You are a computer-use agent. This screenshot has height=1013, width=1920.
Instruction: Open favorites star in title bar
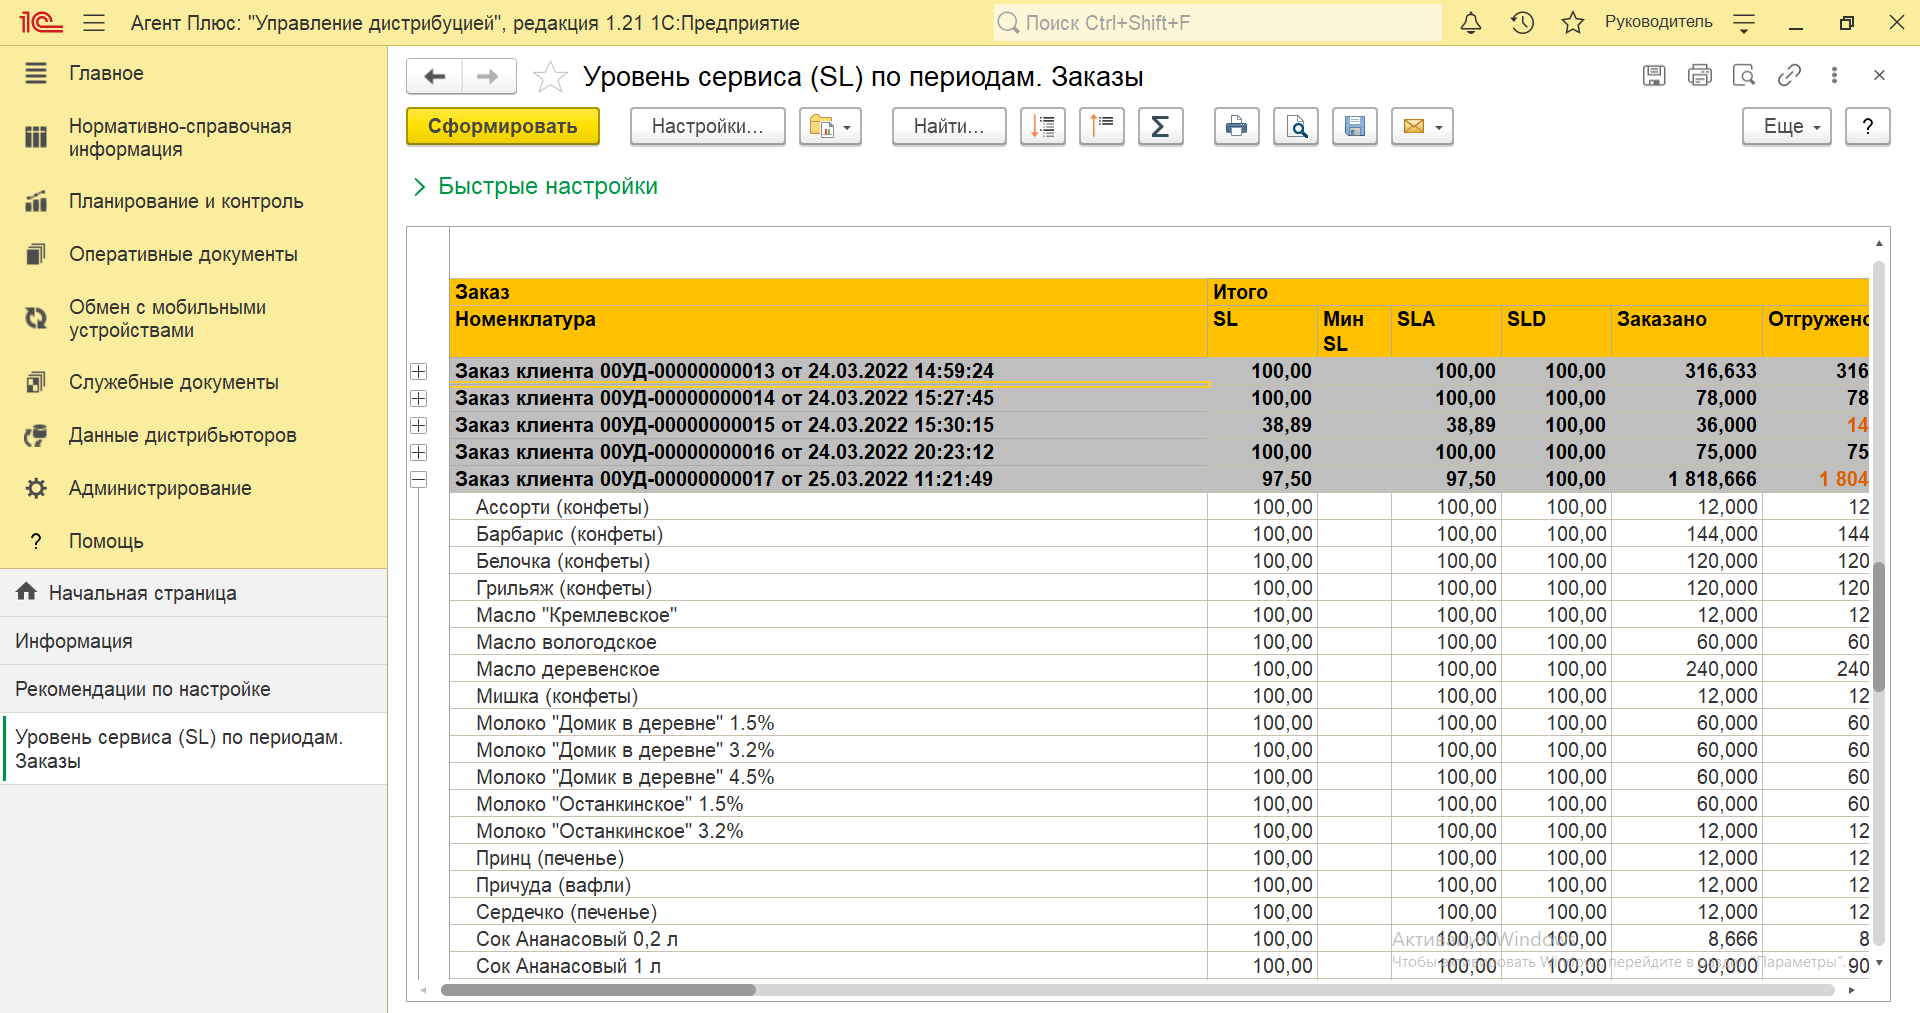click(1573, 22)
